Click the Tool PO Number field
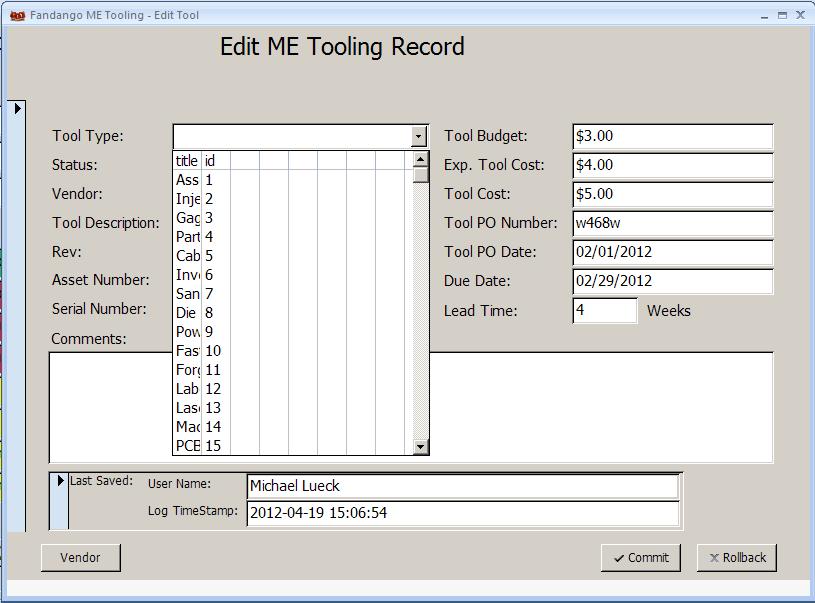Viewport: 815px width, 603px height. tap(673, 224)
